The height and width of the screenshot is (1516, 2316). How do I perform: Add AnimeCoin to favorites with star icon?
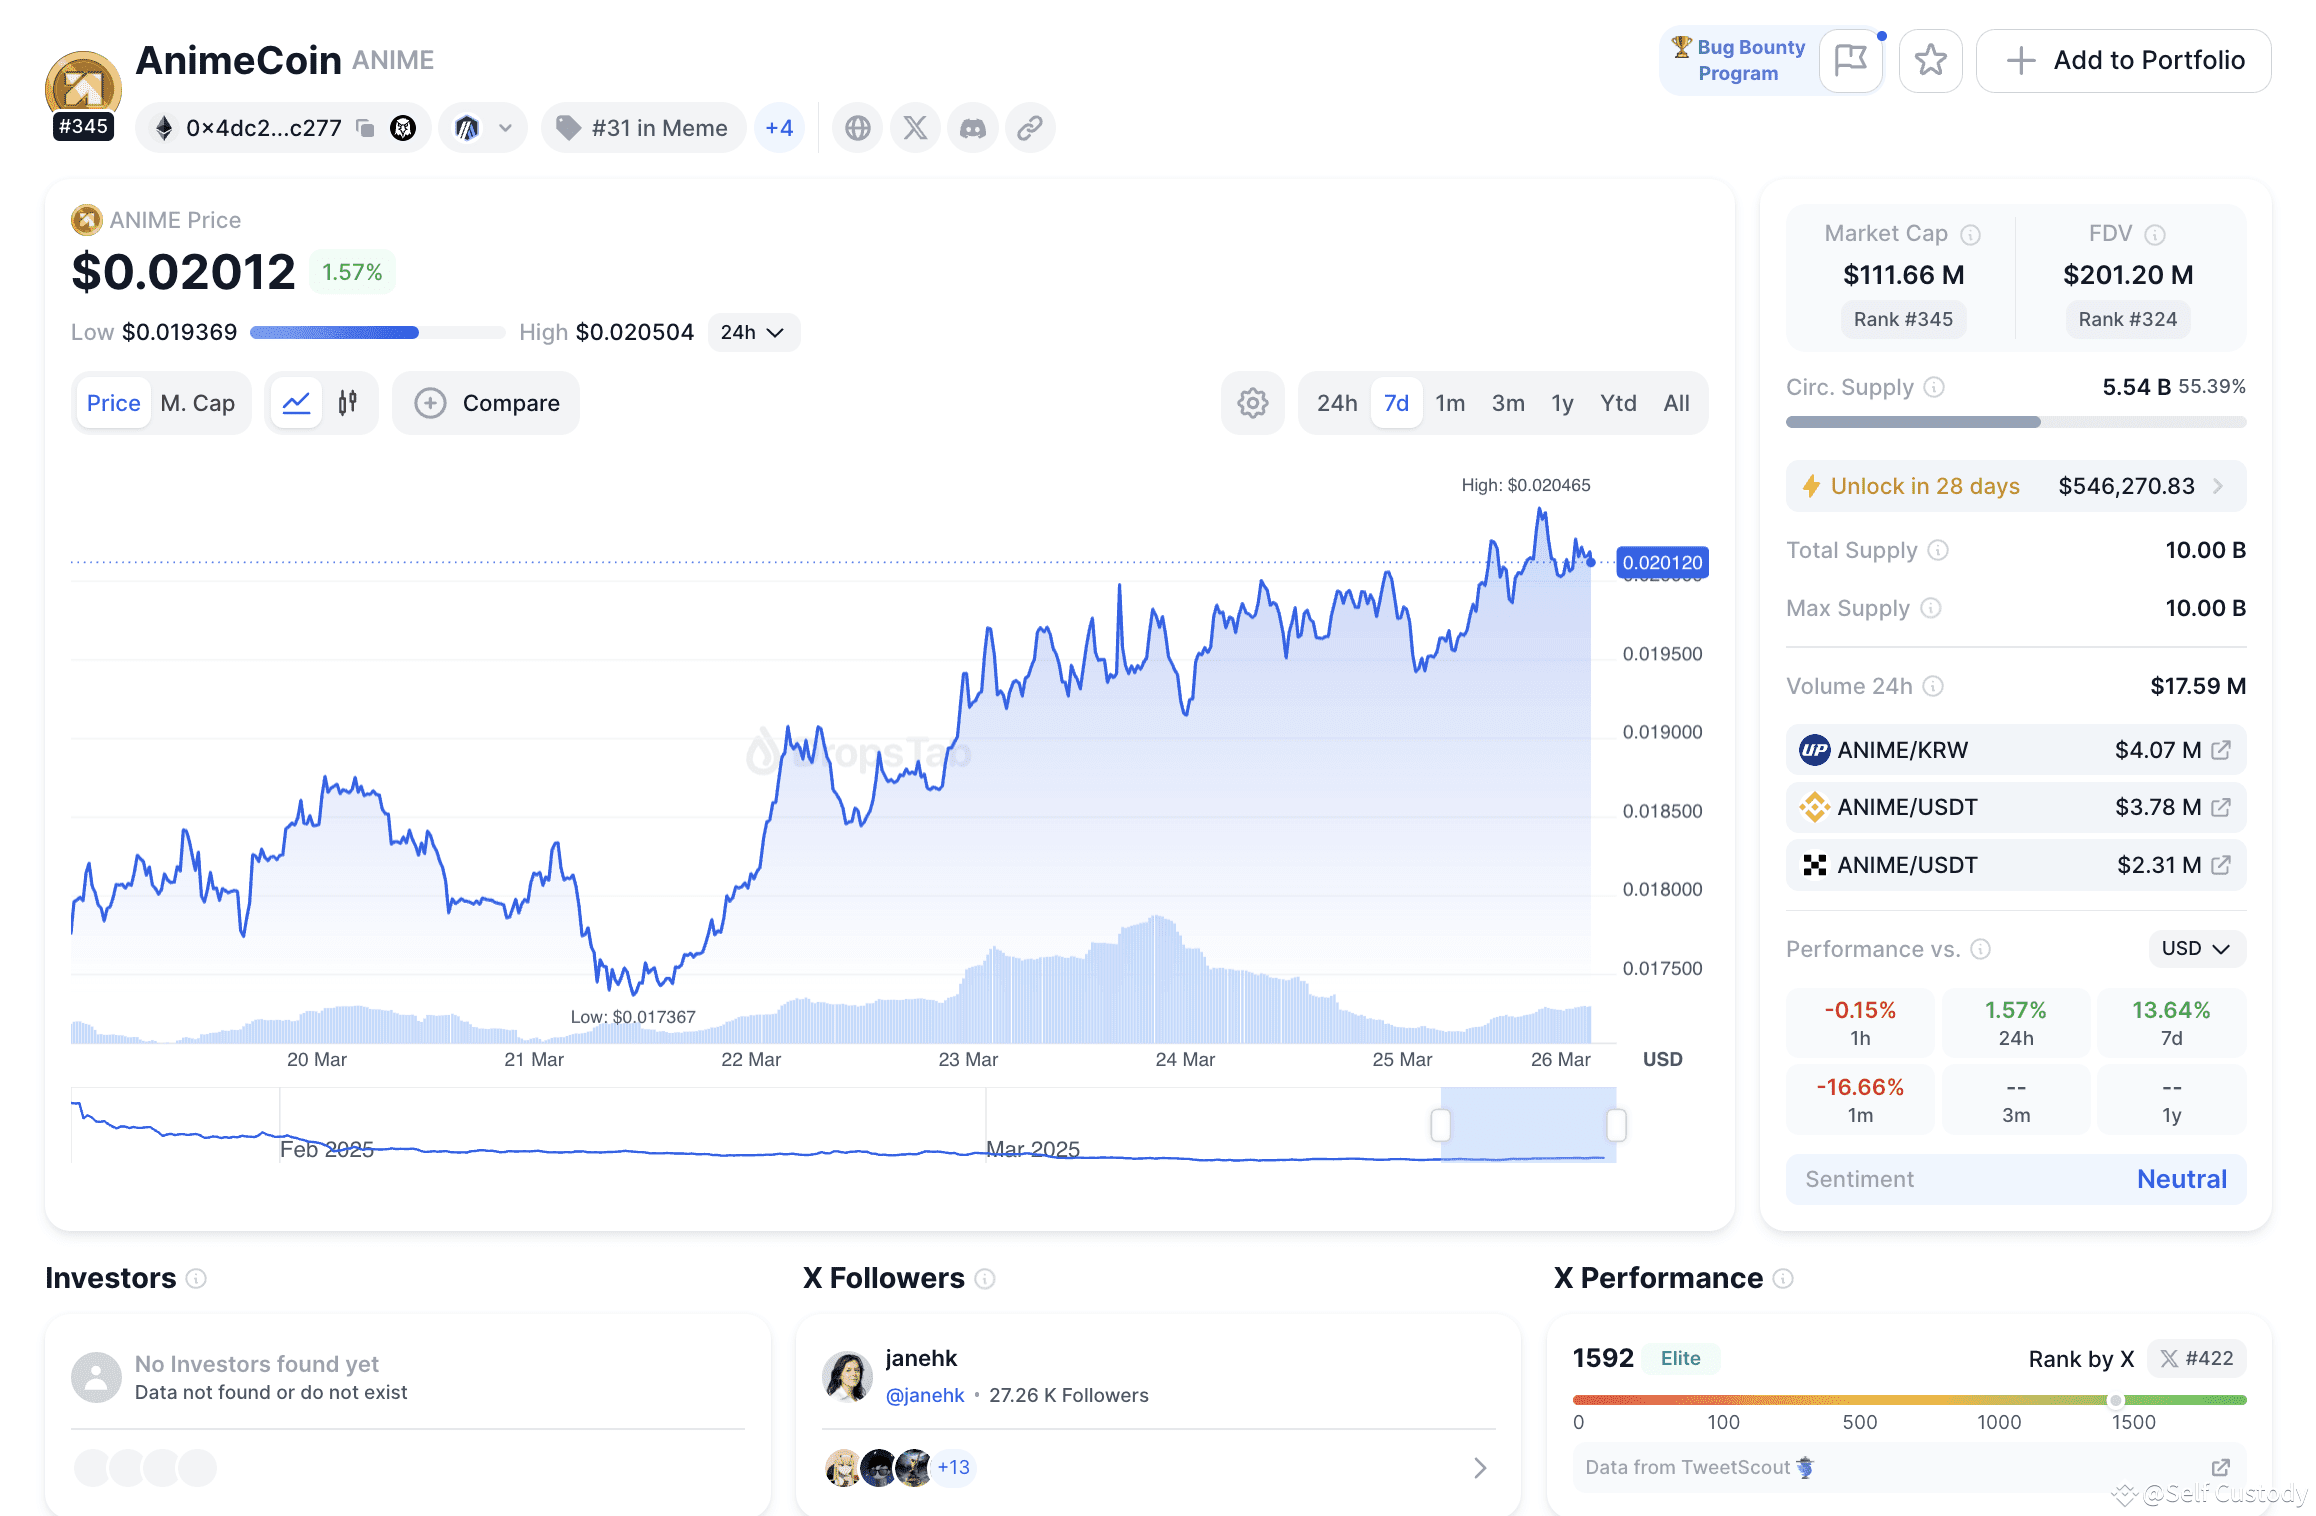[1931, 60]
